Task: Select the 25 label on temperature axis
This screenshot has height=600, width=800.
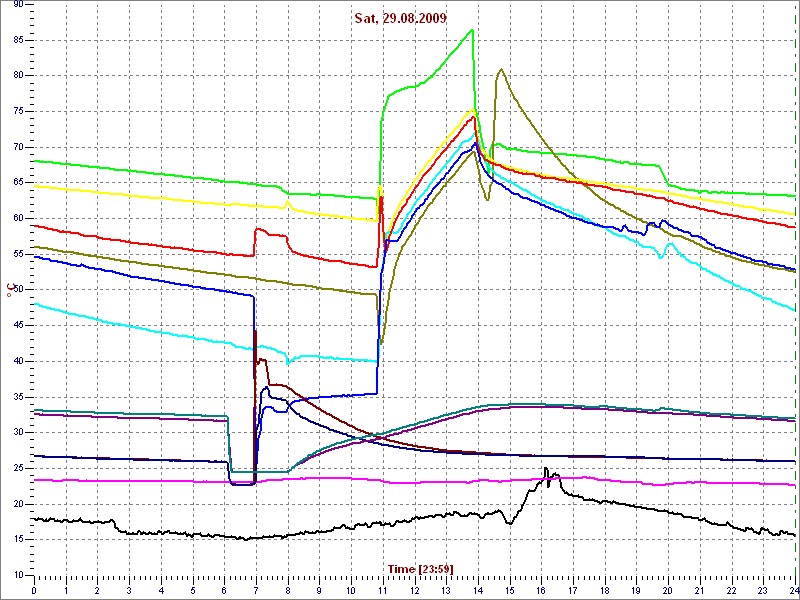Action: coord(17,468)
